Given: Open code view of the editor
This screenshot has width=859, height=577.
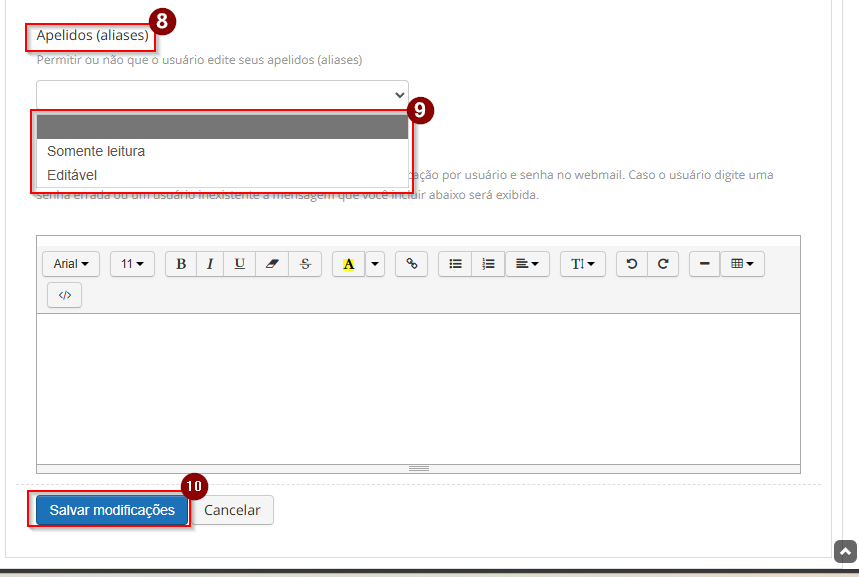Looking at the screenshot, I should click(x=65, y=295).
